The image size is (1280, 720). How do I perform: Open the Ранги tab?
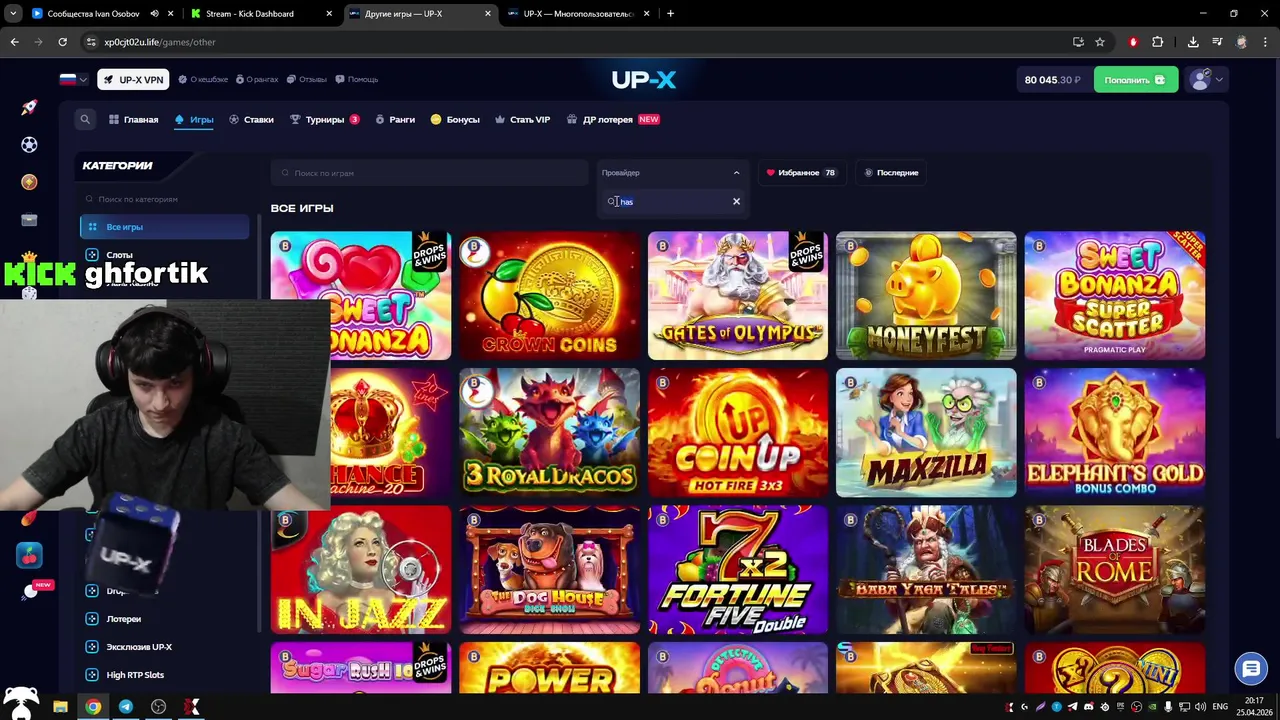[x=395, y=119]
